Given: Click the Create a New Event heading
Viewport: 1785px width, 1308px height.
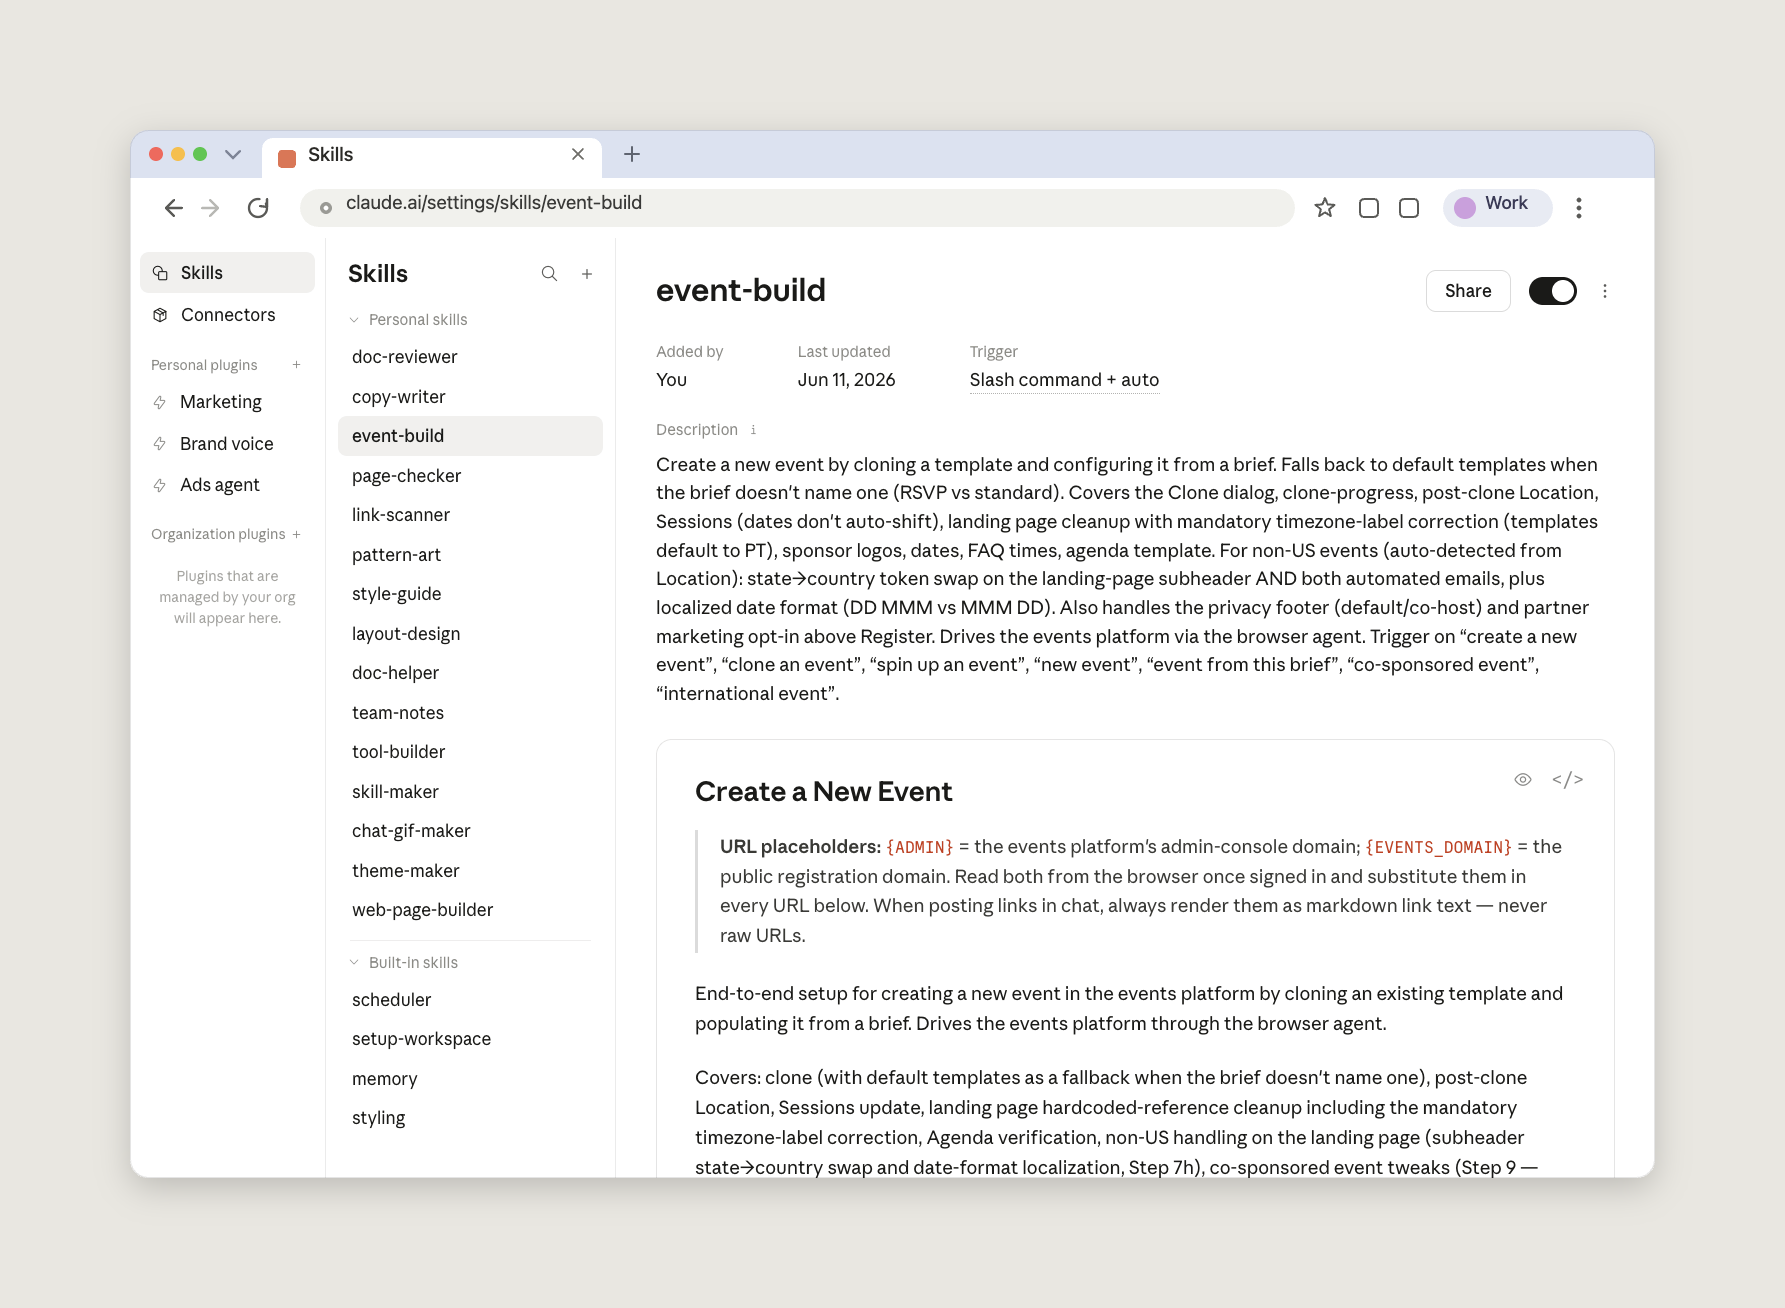Looking at the screenshot, I should [x=823, y=792].
